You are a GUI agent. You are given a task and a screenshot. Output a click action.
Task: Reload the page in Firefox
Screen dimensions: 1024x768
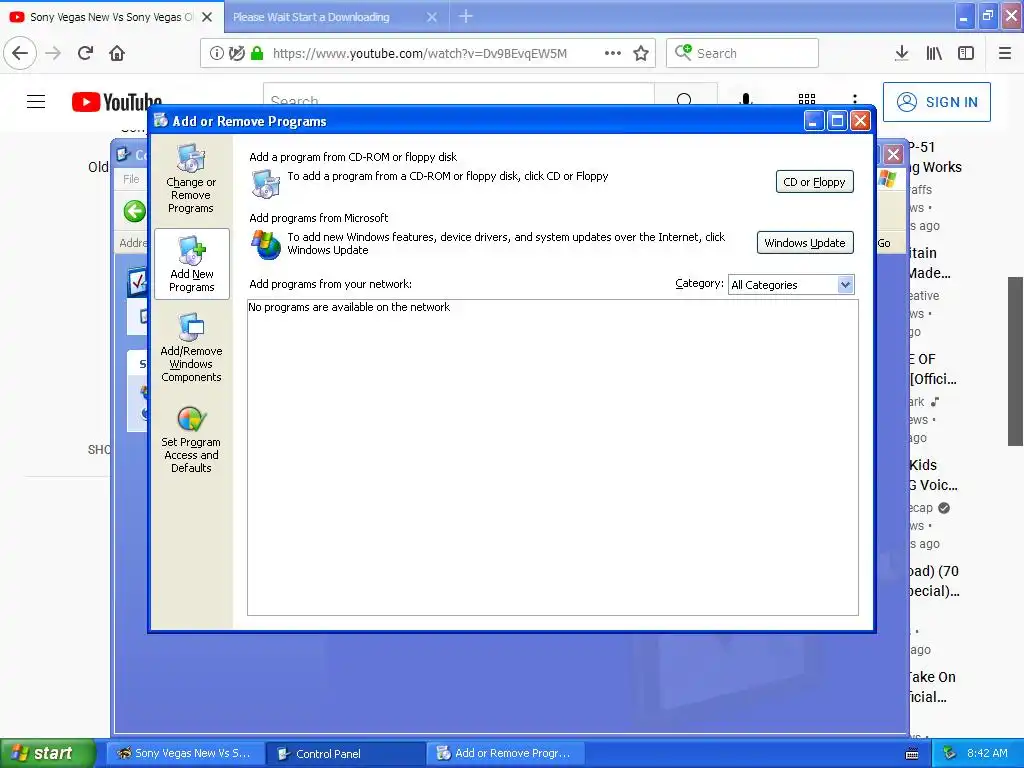point(86,53)
